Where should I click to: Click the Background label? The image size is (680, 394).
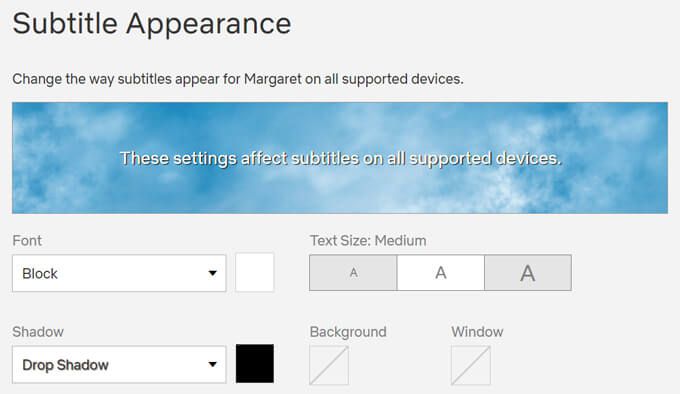(x=348, y=332)
